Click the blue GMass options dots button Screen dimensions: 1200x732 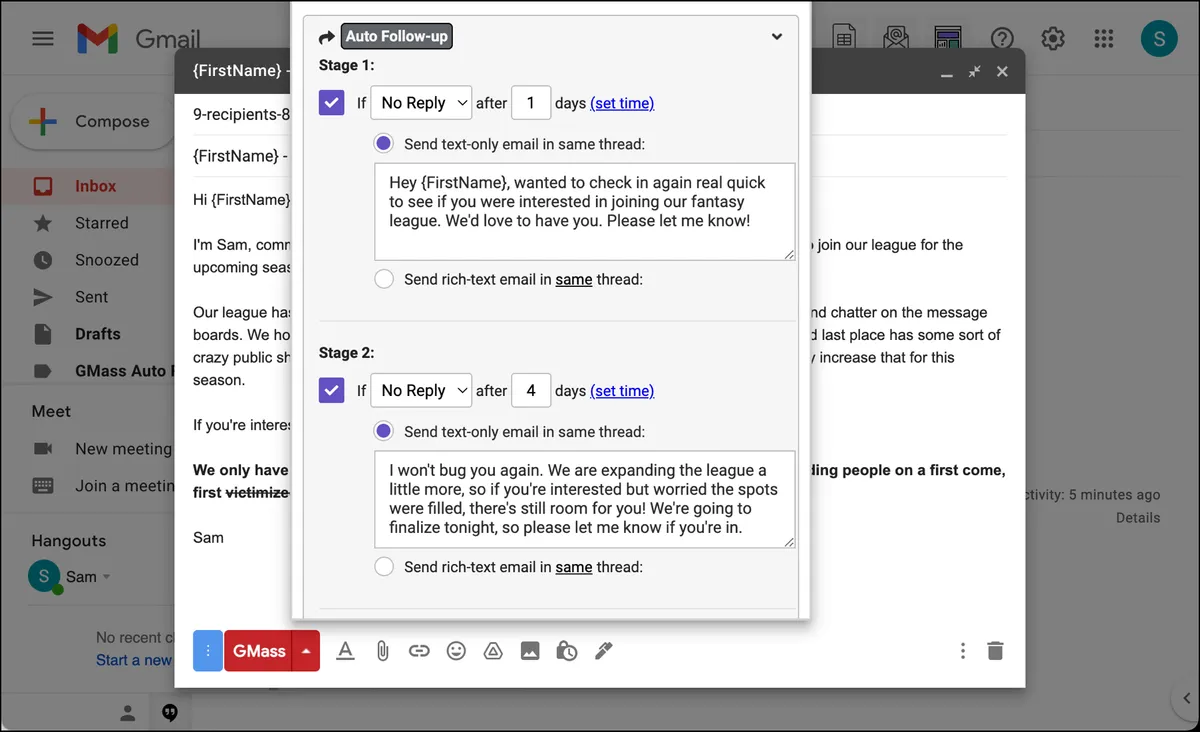coord(208,651)
